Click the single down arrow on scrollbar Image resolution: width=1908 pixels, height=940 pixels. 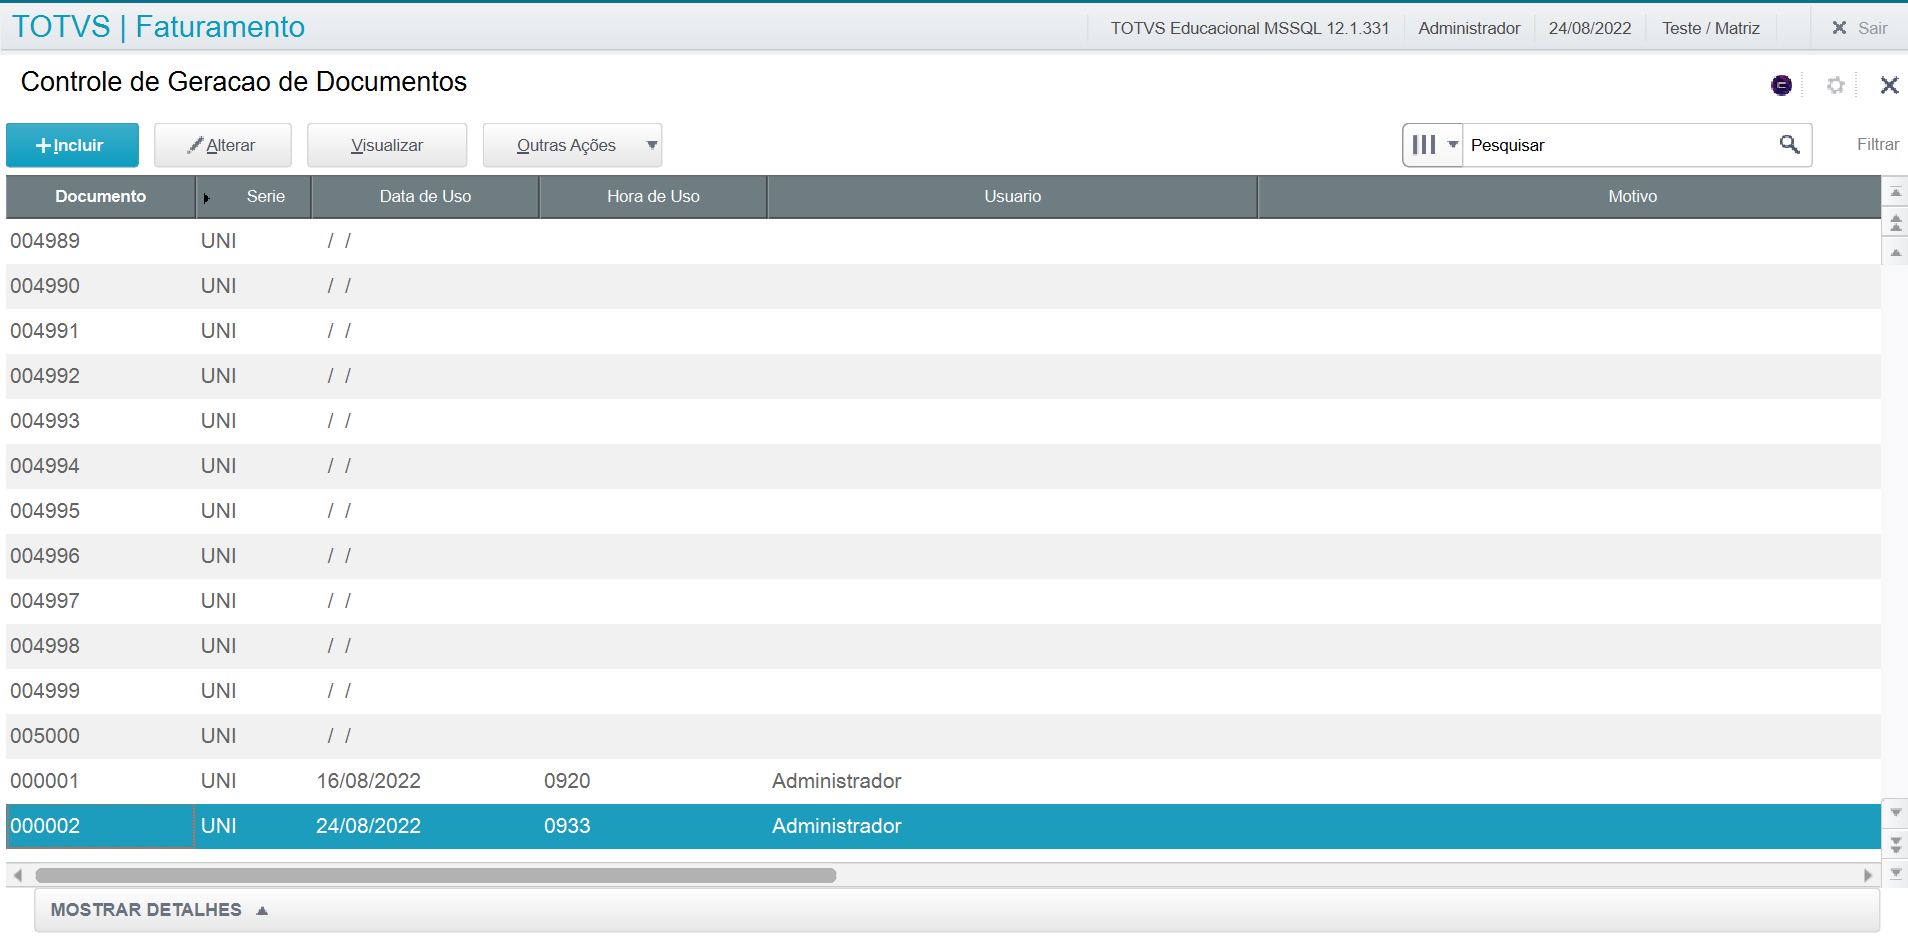coord(1895,812)
